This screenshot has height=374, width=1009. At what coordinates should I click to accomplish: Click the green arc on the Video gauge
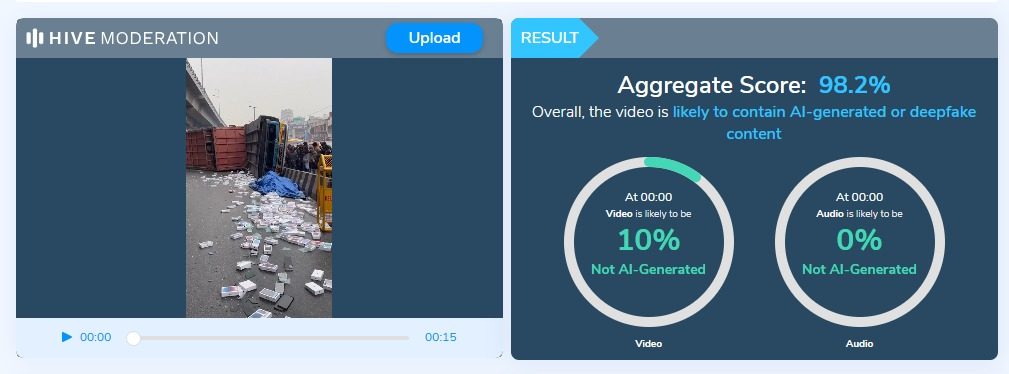tap(675, 165)
